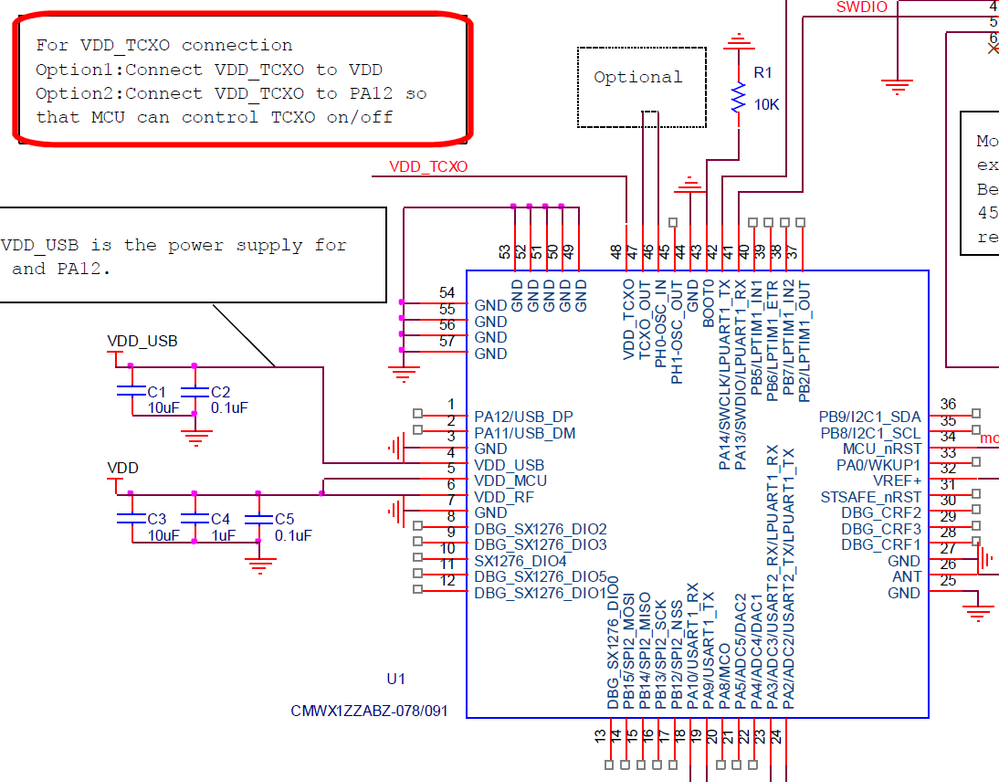
Task: Select capacitor C1 symbol
Action: [131, 391]
